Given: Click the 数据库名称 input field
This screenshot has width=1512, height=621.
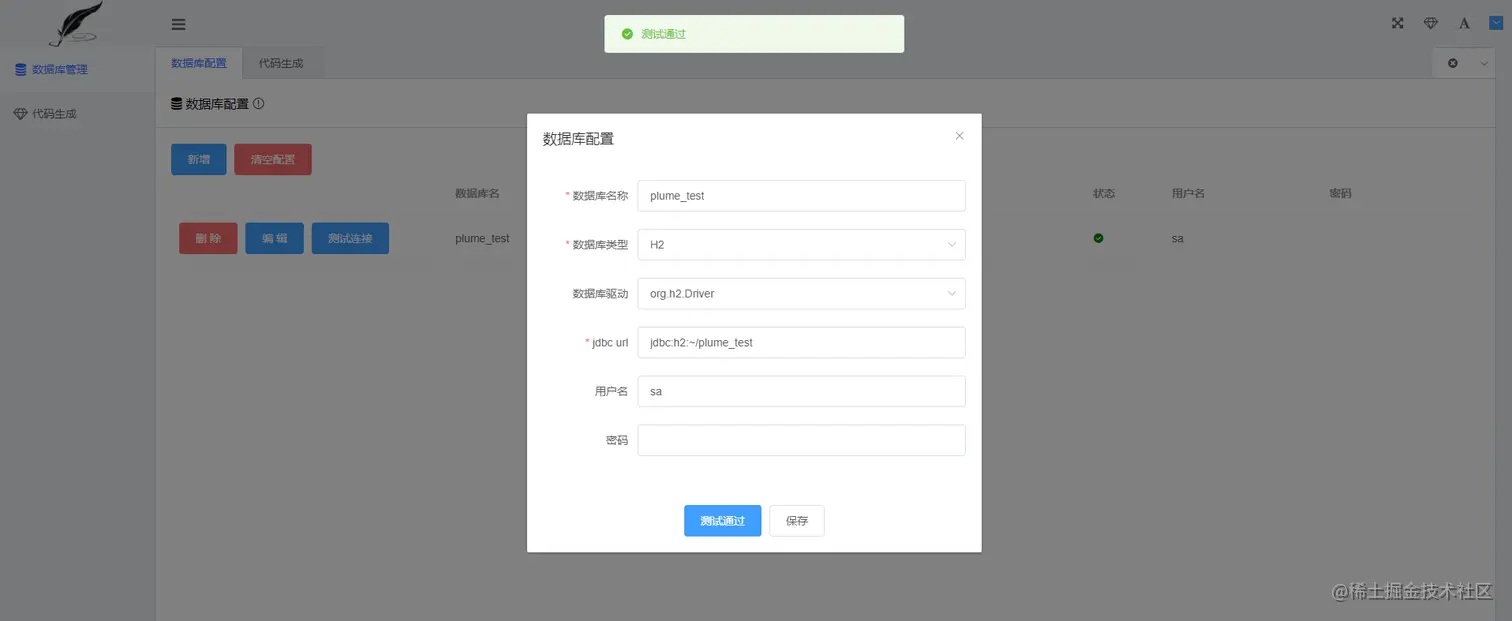Looking at the screenshot, I should coord(801,196).
